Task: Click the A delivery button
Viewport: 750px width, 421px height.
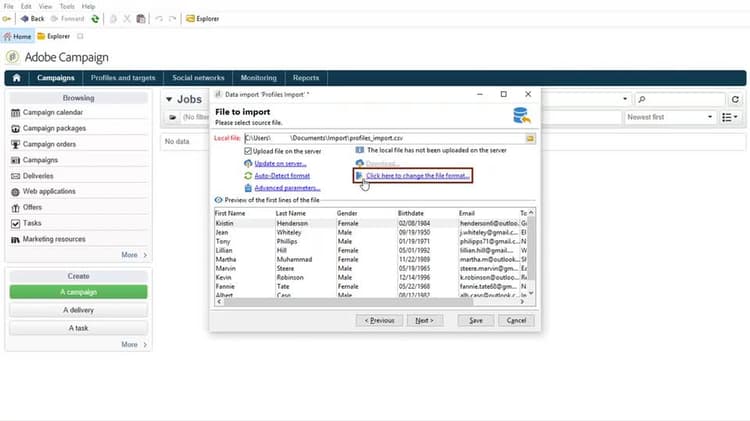Action: click(x=78, y=310)
